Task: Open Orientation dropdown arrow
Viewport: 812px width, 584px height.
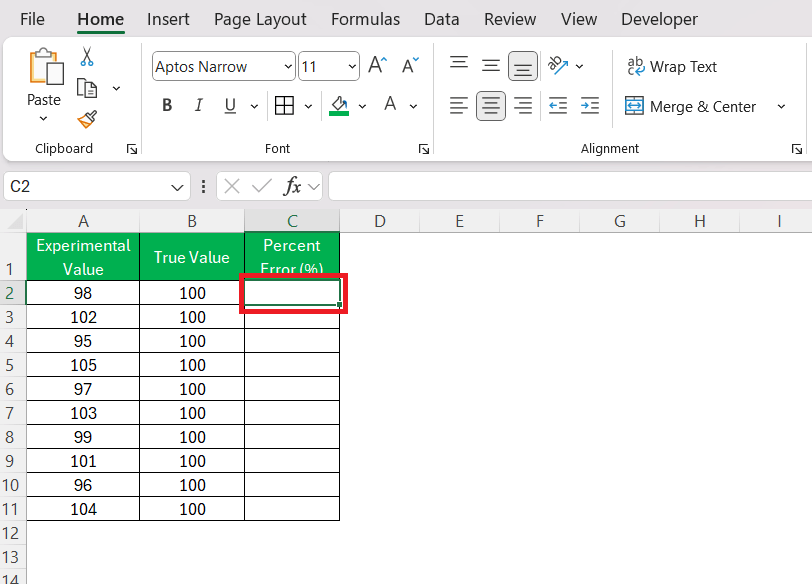Action: [x=579, y=66]
